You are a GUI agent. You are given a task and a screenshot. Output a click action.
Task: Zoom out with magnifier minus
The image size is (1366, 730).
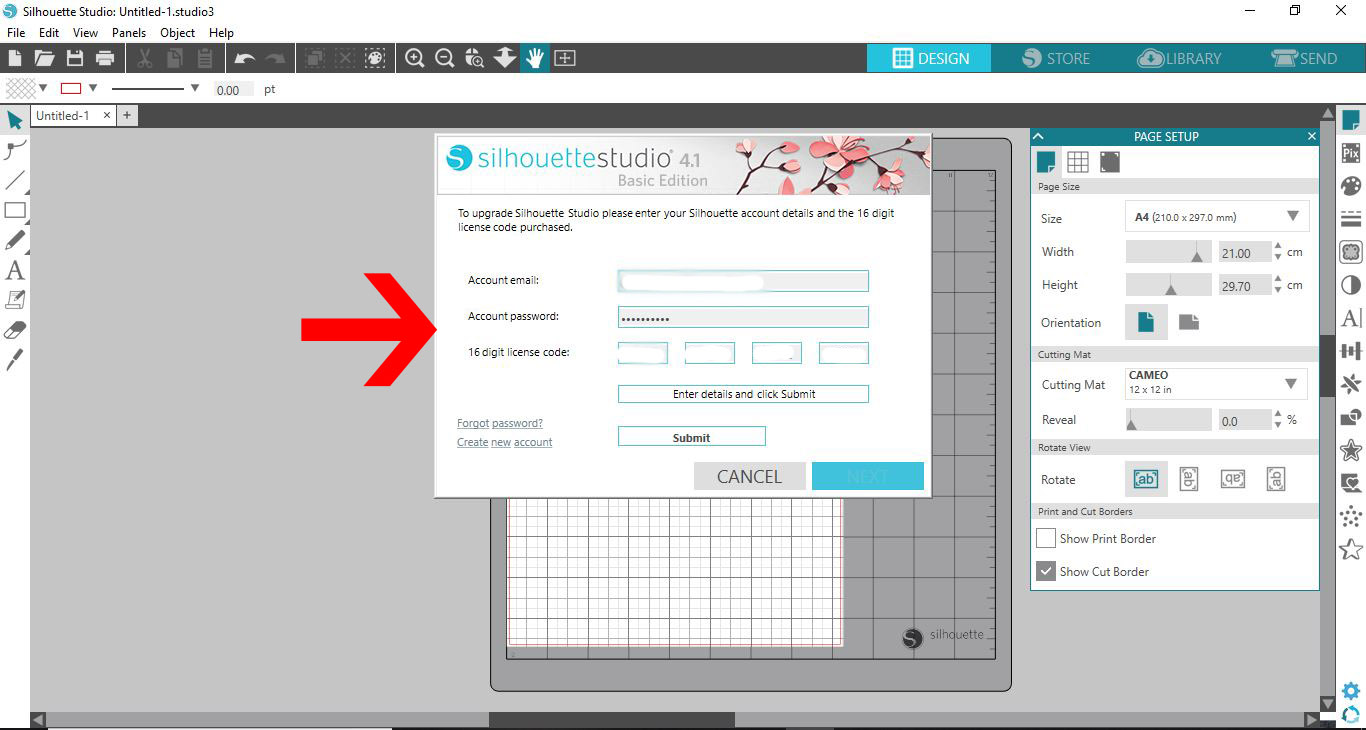(x=445, y=58)
